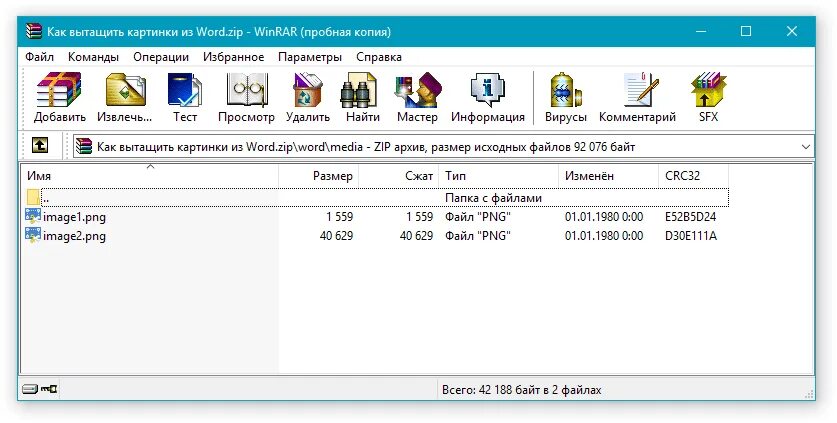
Task: Go up one level with arrow button
Action: [40, 145]
